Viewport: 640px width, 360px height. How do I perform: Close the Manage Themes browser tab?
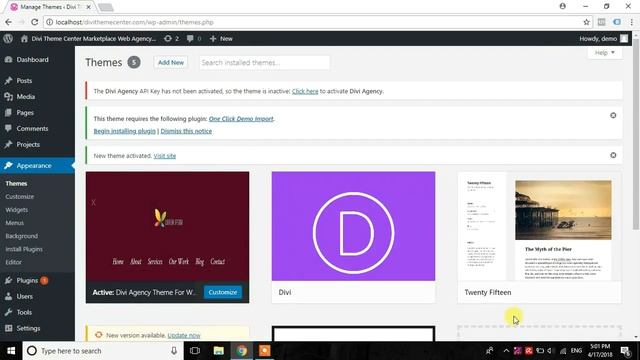(89, 7)
